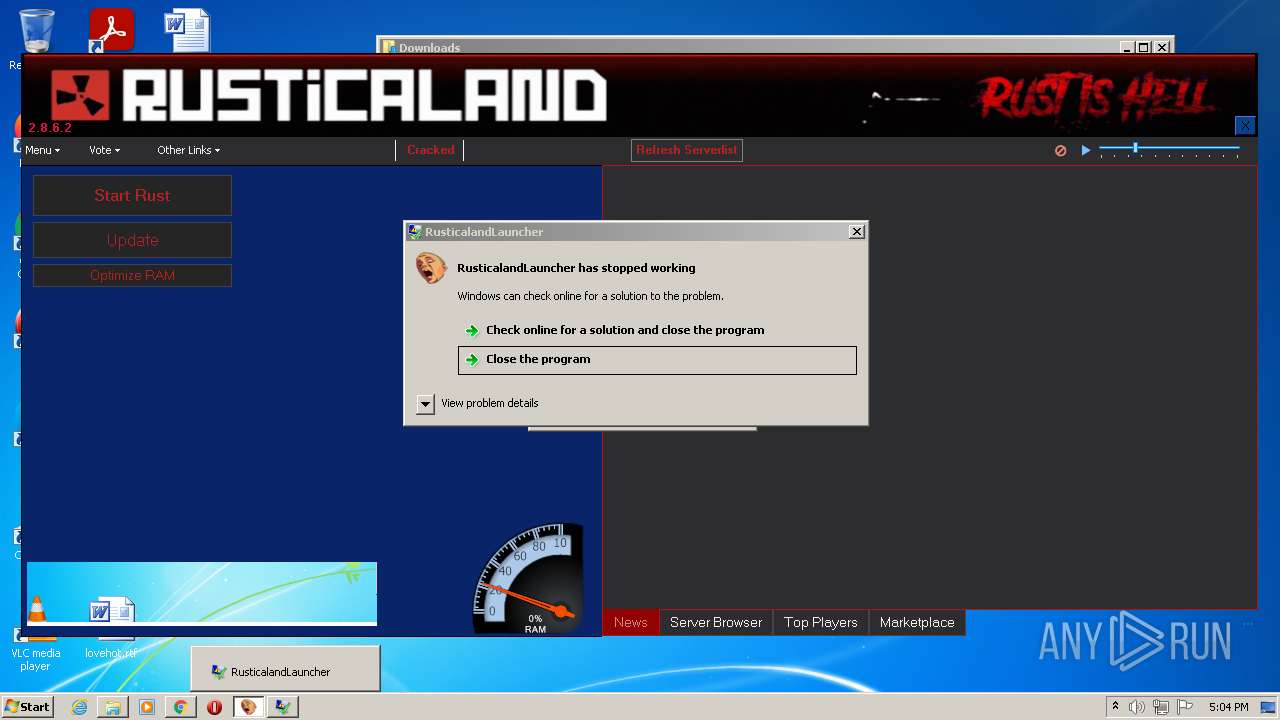Close the crash dialog with its X

point(856,231)
